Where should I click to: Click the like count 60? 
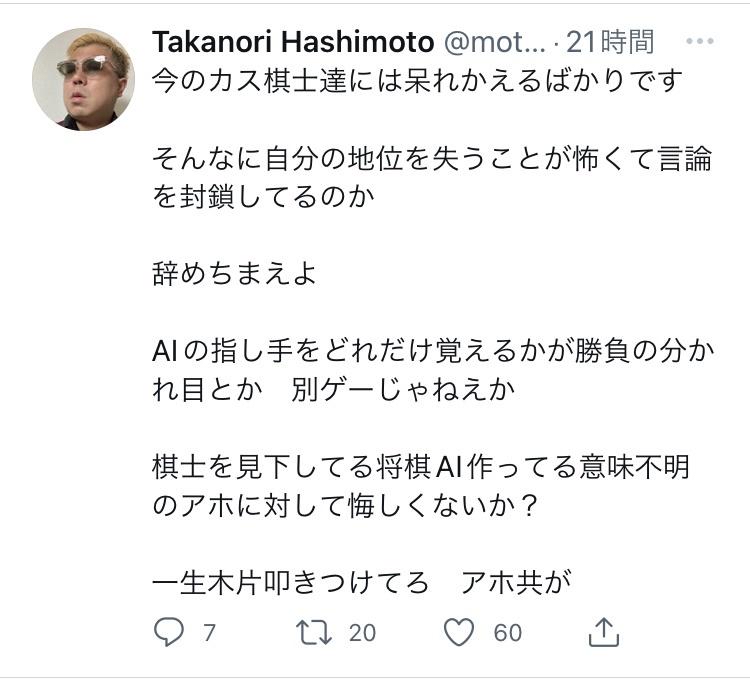pos(508,633)
